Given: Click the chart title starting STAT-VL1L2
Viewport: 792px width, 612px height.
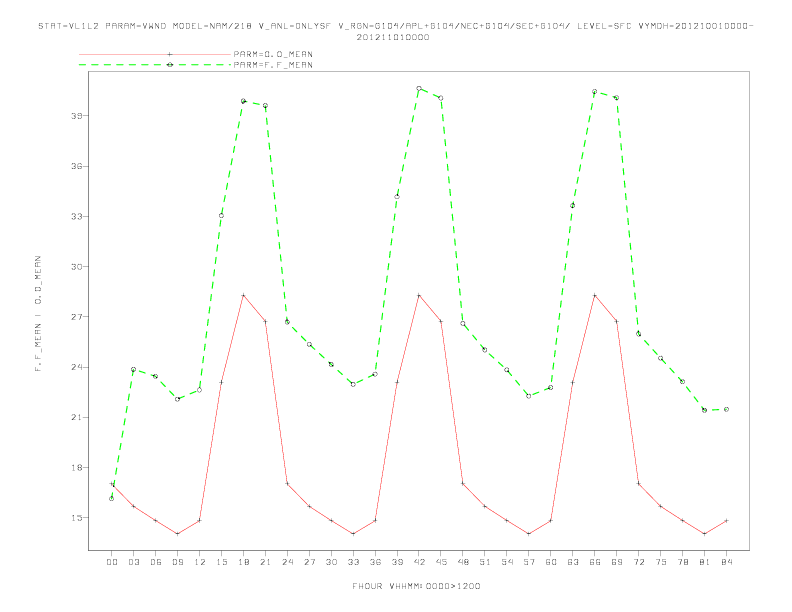Looking at the screenshot, I should pyautogui.click(x=395, y=26).
